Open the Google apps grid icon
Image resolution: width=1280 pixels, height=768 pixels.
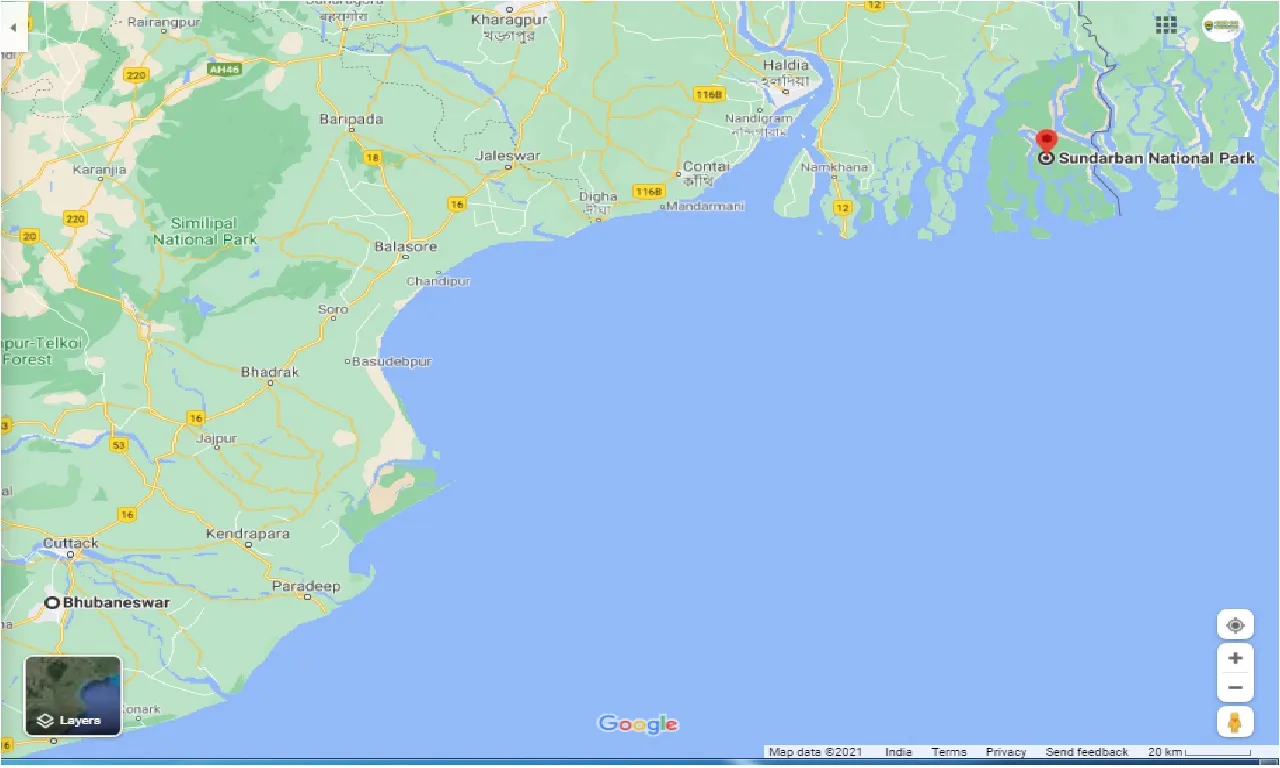point(1166,25)
